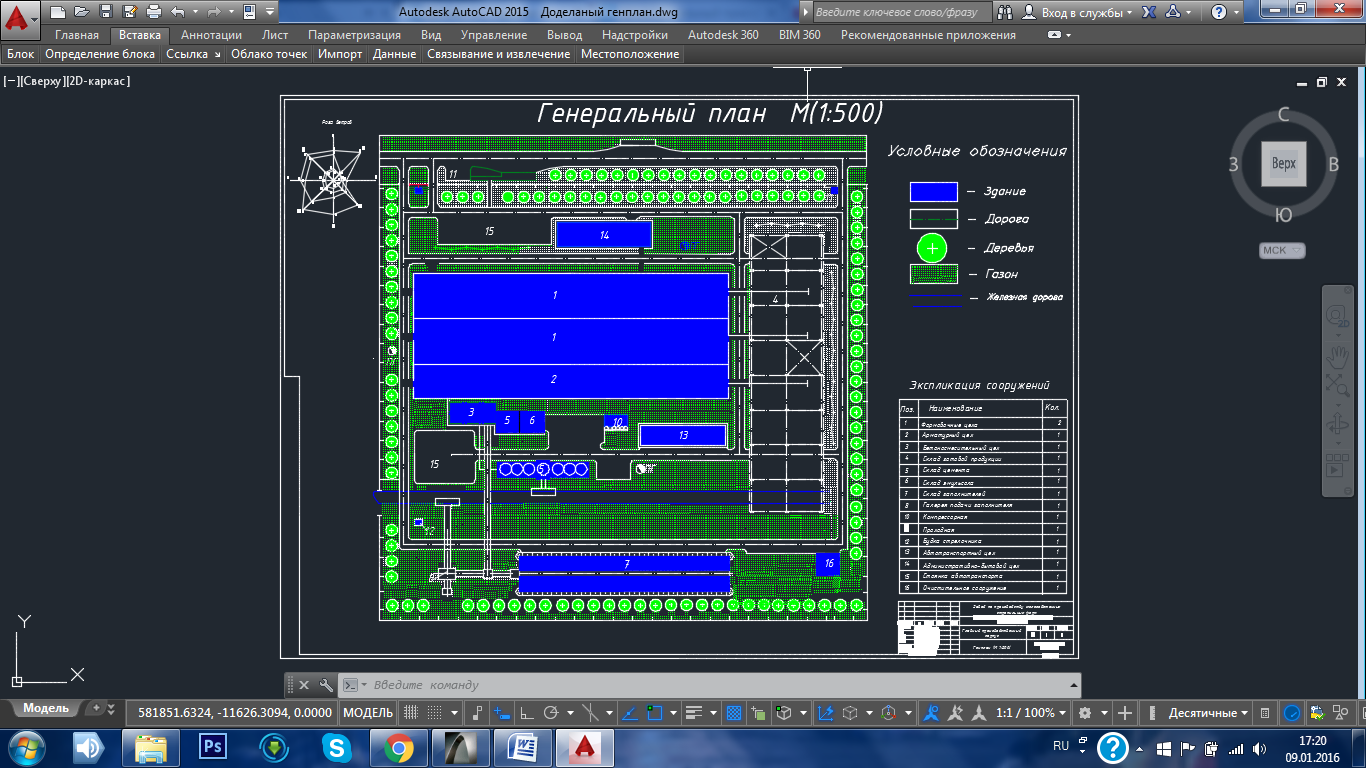Switch to the Параметризация ribbon tab
This screenshot has width=1366, height=768.
pyautogui.click(x=354, y=35)
